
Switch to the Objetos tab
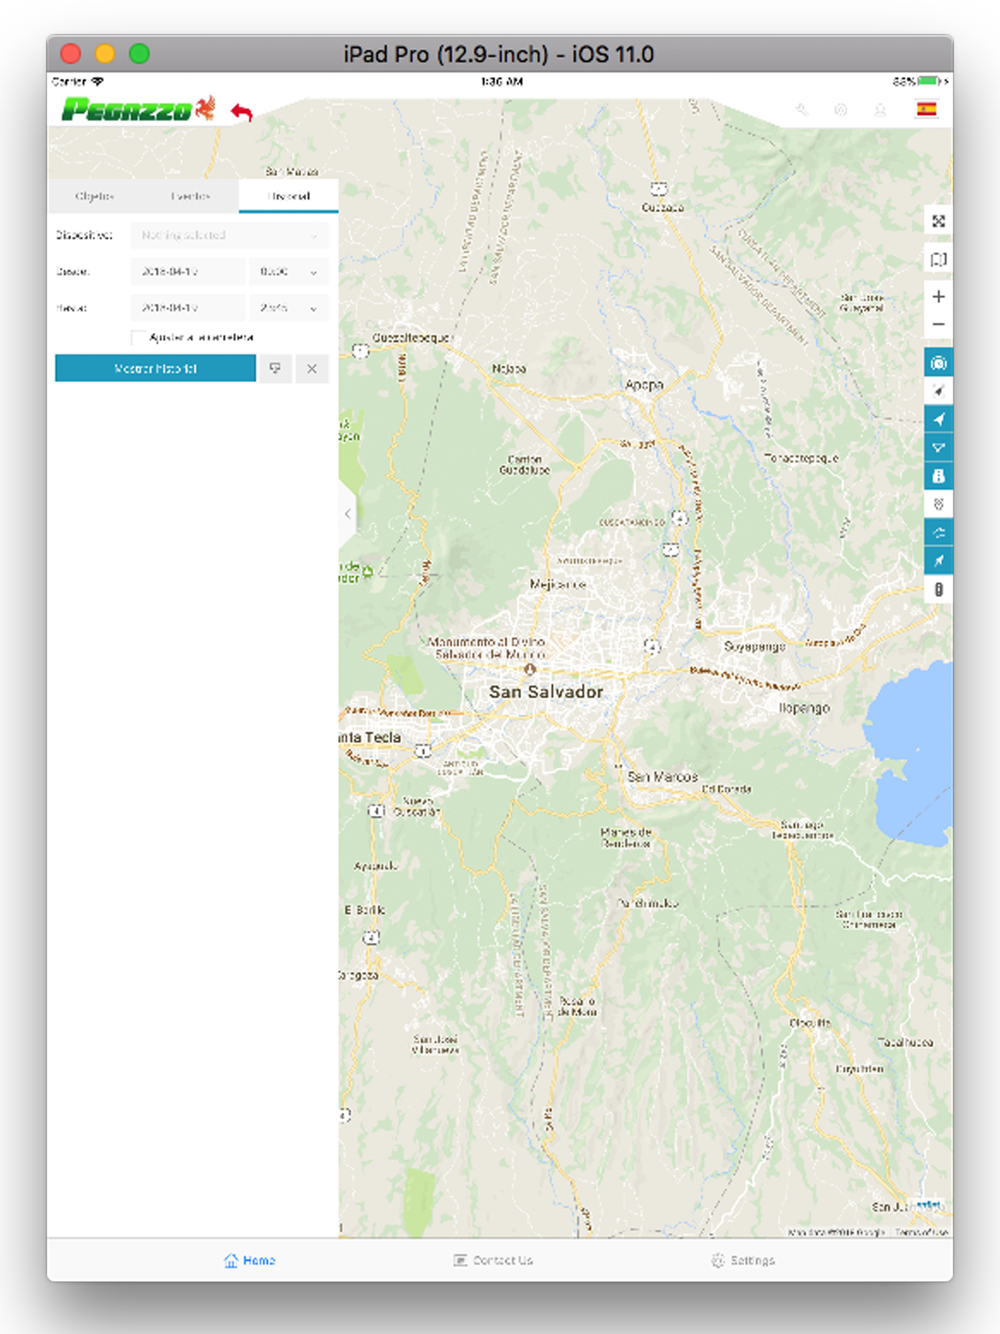[x=95, y=196]
